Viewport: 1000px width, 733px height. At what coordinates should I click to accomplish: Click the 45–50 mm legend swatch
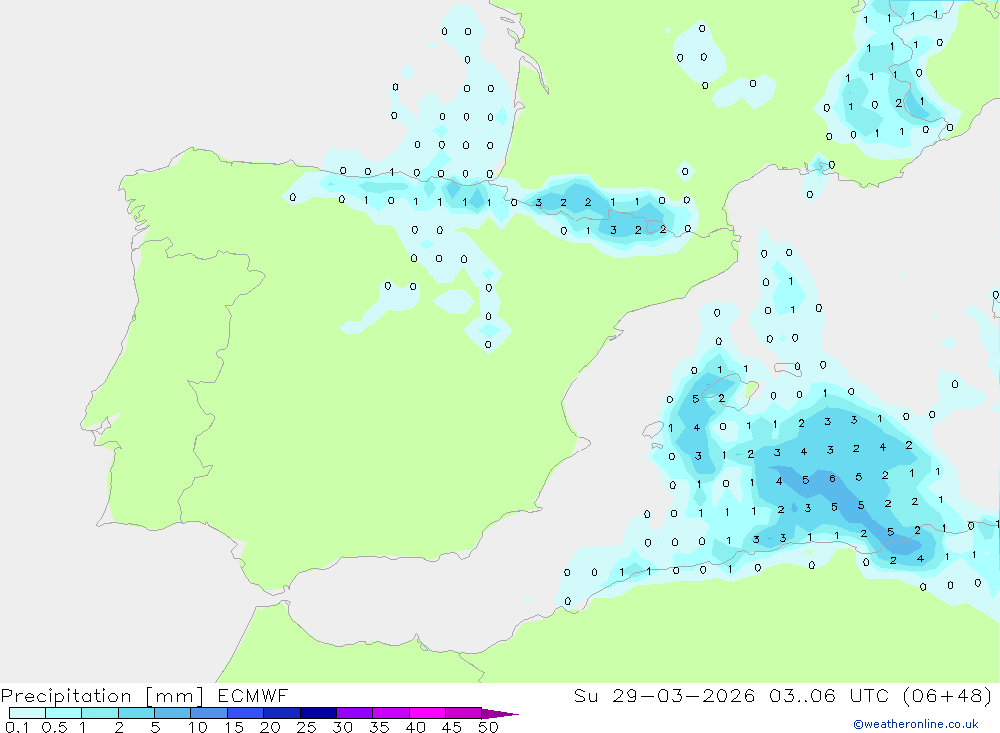click(464, 713)
